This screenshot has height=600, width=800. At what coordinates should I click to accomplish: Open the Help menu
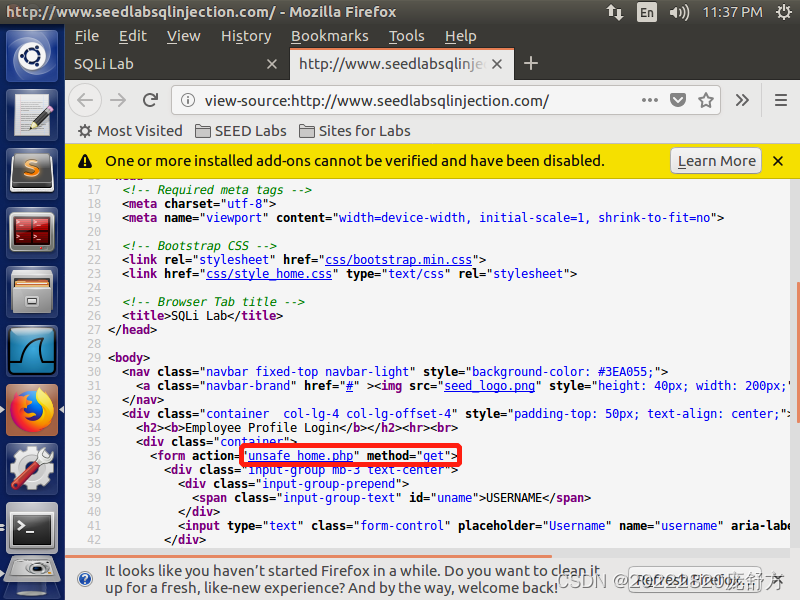[x=460, y=36]
